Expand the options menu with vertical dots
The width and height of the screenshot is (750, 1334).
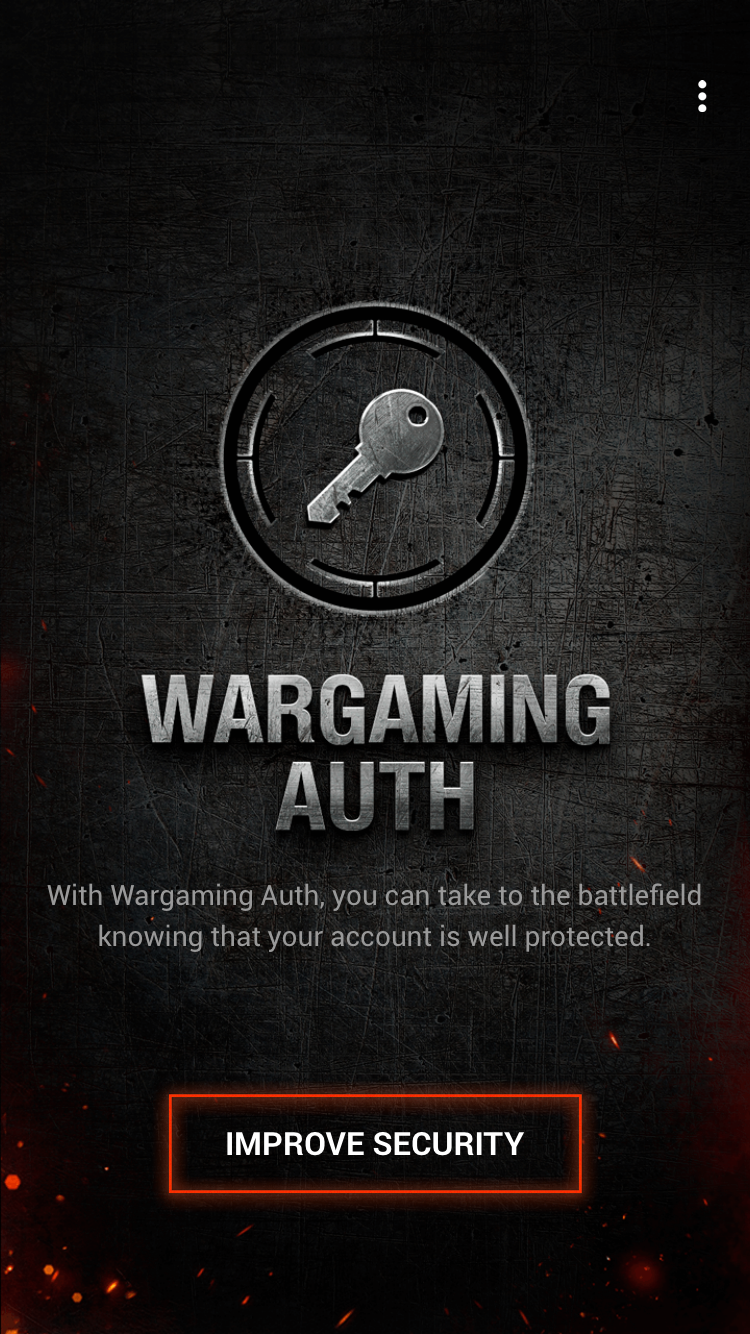click(x=702, y=96)
